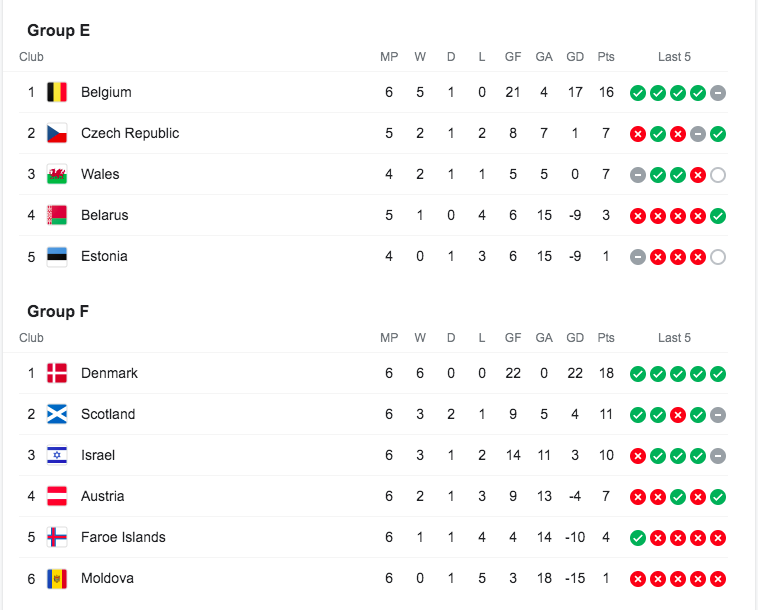Open the Denmark team link
758x610 pixels.
click(x=109, y=373)
